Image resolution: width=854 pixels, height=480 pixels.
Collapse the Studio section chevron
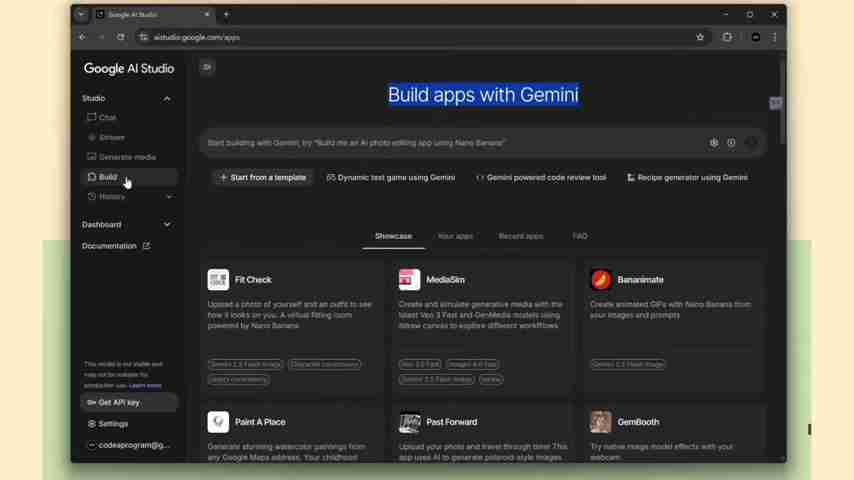[x=167, y=99]
